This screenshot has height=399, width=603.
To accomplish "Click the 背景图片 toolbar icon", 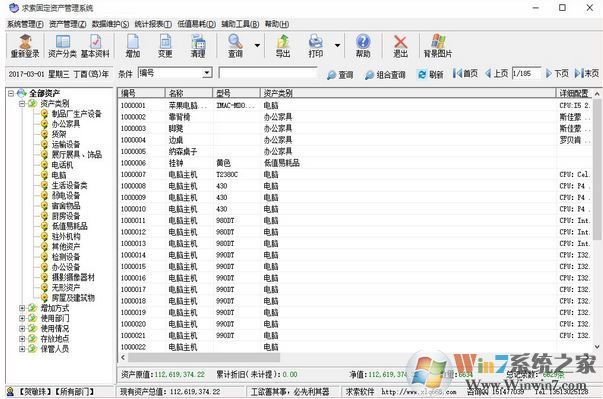I will [x=438, y=46].
